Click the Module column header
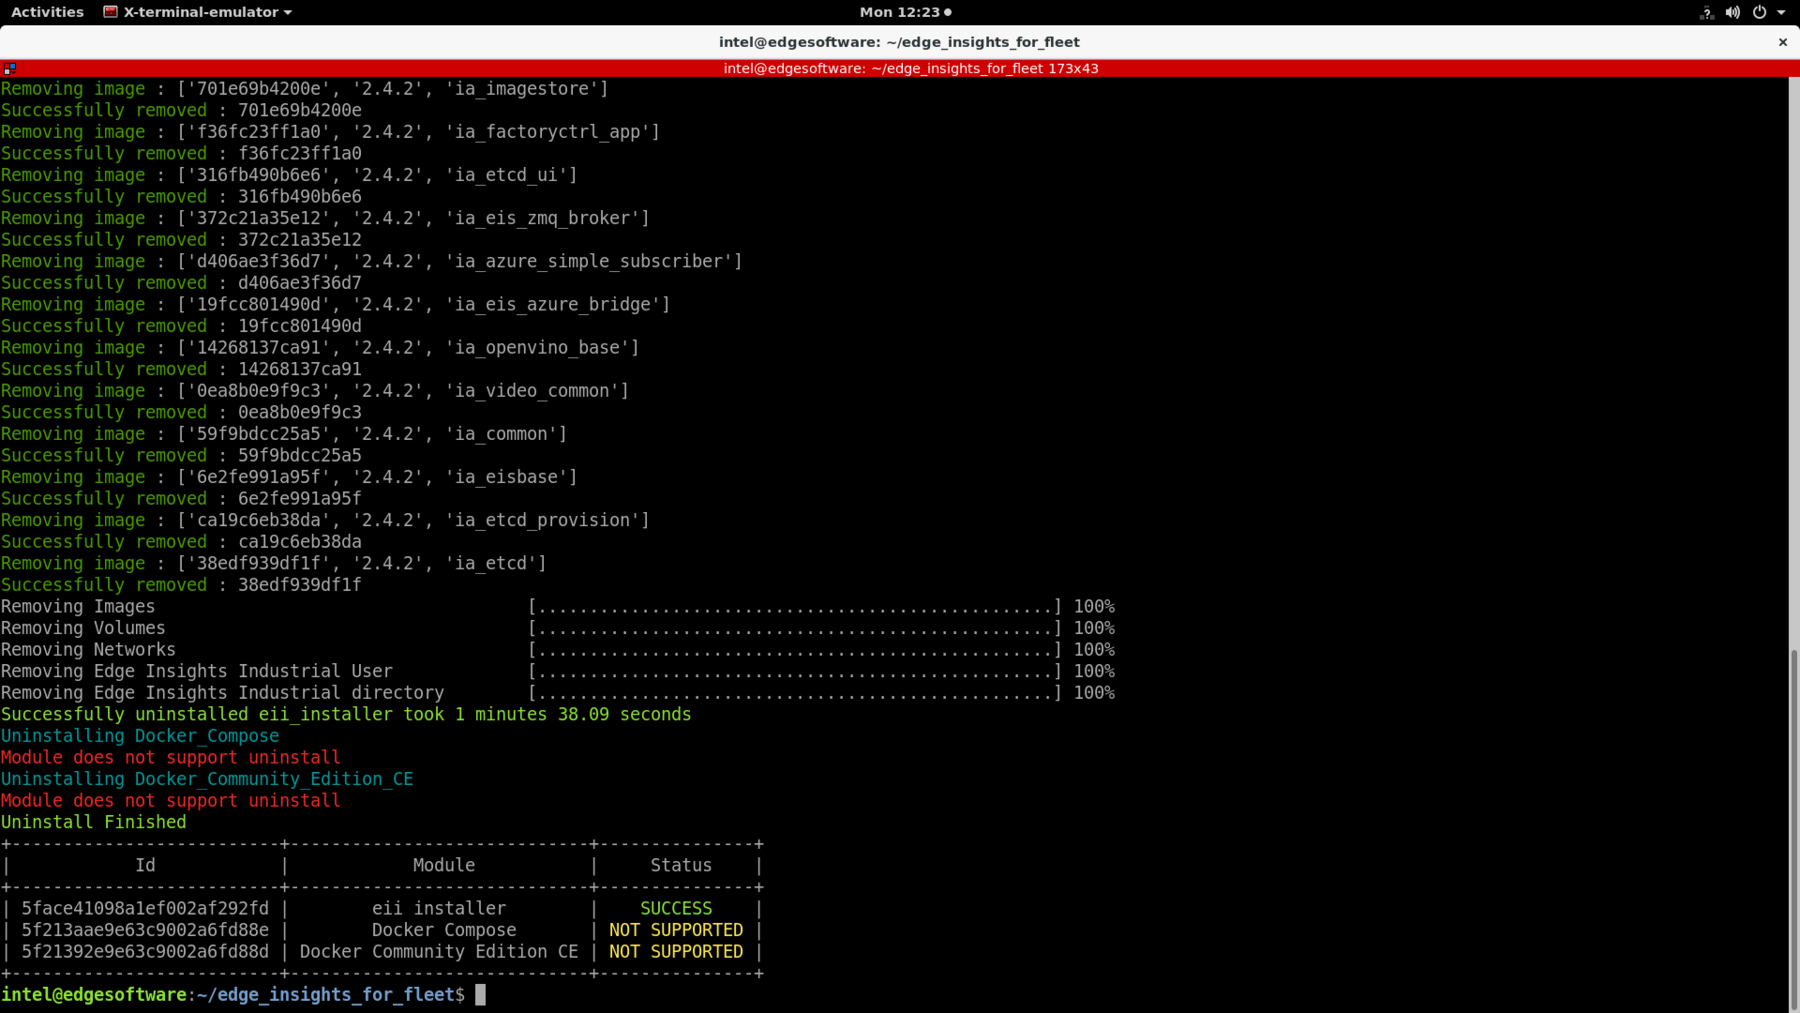This screenshot has width=1800, height=1013. (x=444, y=865)
